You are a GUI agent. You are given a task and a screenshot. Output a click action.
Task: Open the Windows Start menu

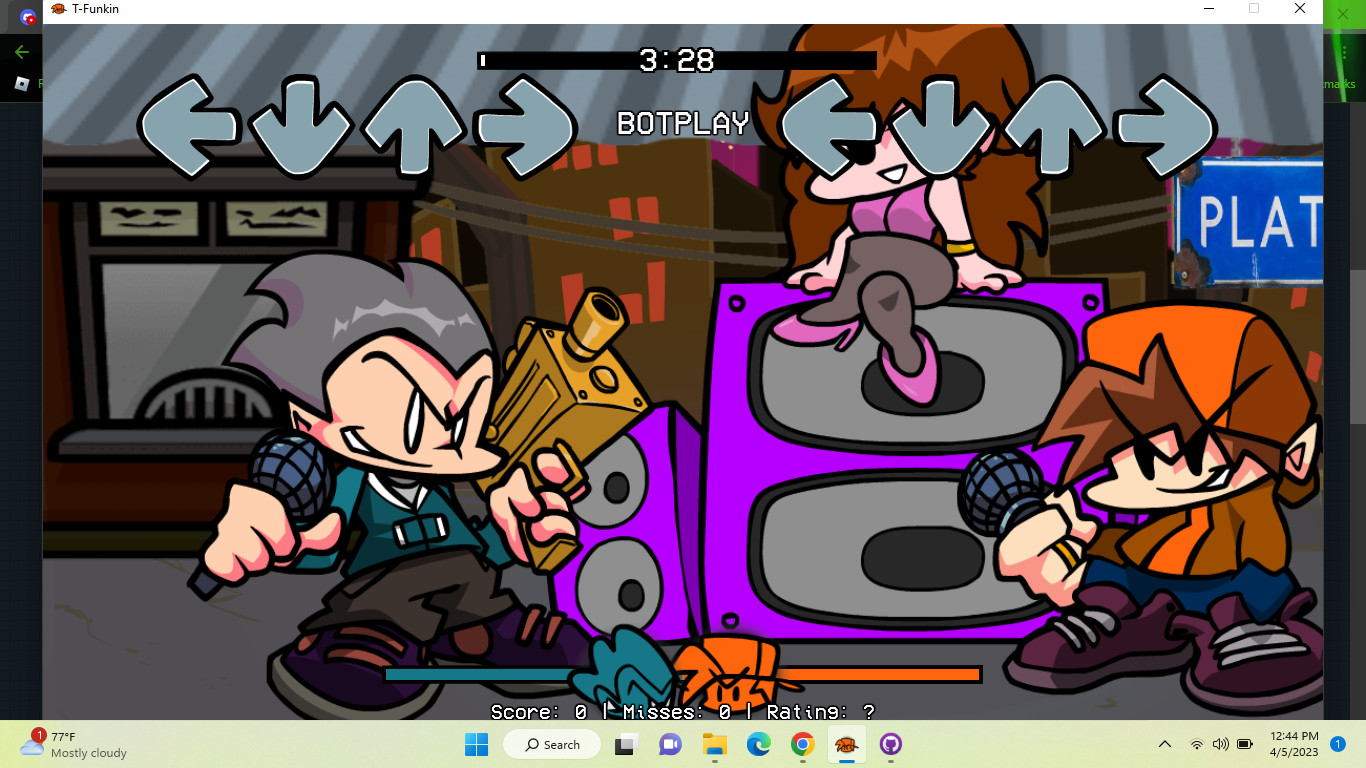[x=476, y=744]
